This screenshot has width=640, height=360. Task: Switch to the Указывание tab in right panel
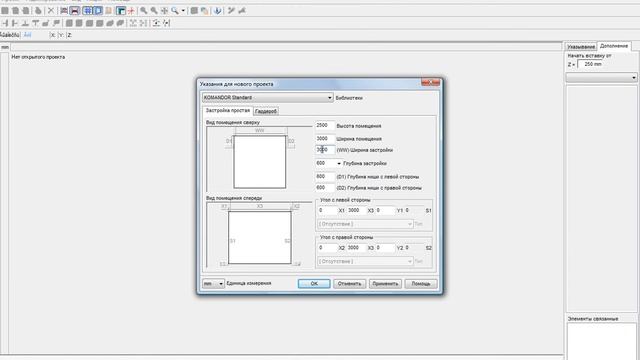(581, 47)
